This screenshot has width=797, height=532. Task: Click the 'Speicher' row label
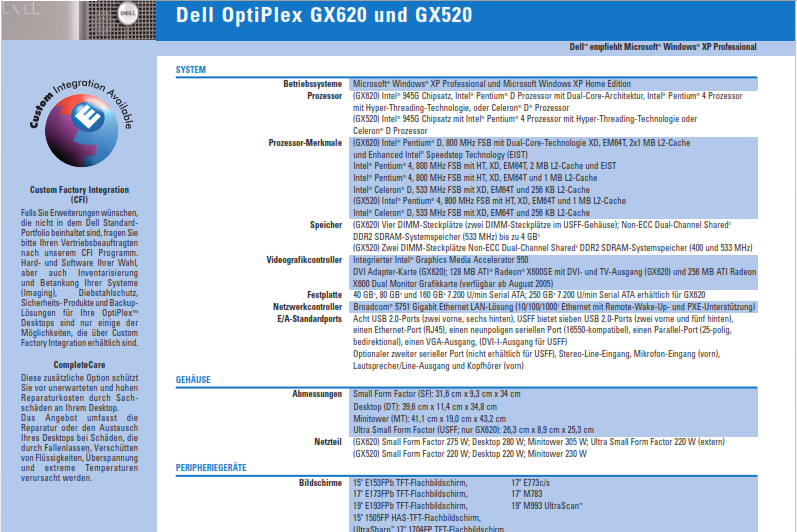click(x=326, y=225)
